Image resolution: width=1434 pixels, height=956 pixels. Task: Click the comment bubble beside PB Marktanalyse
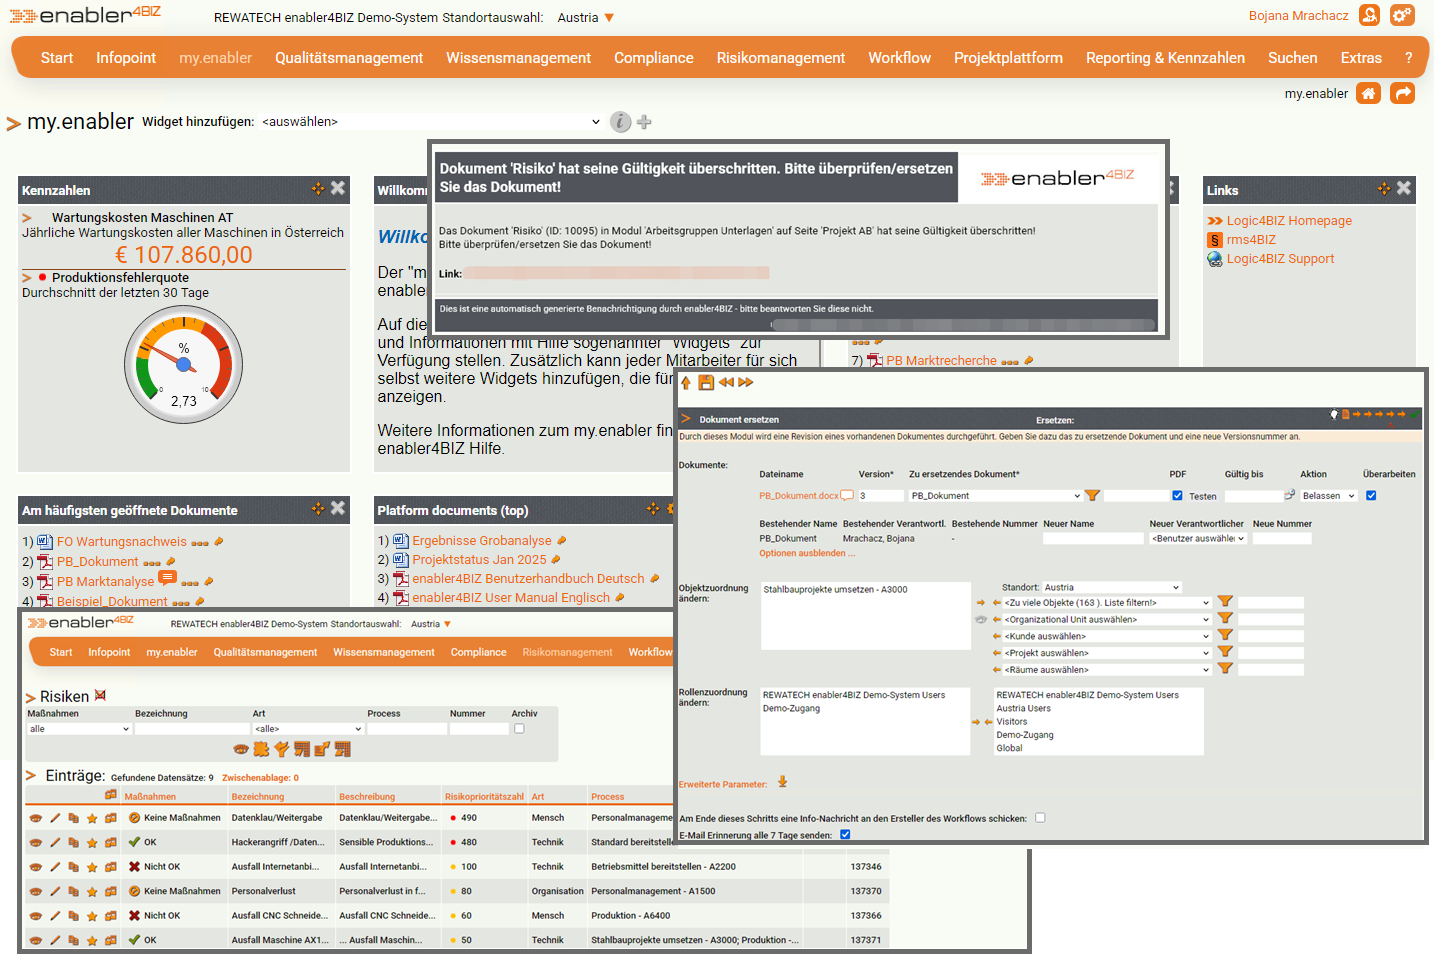click(167, 578)
